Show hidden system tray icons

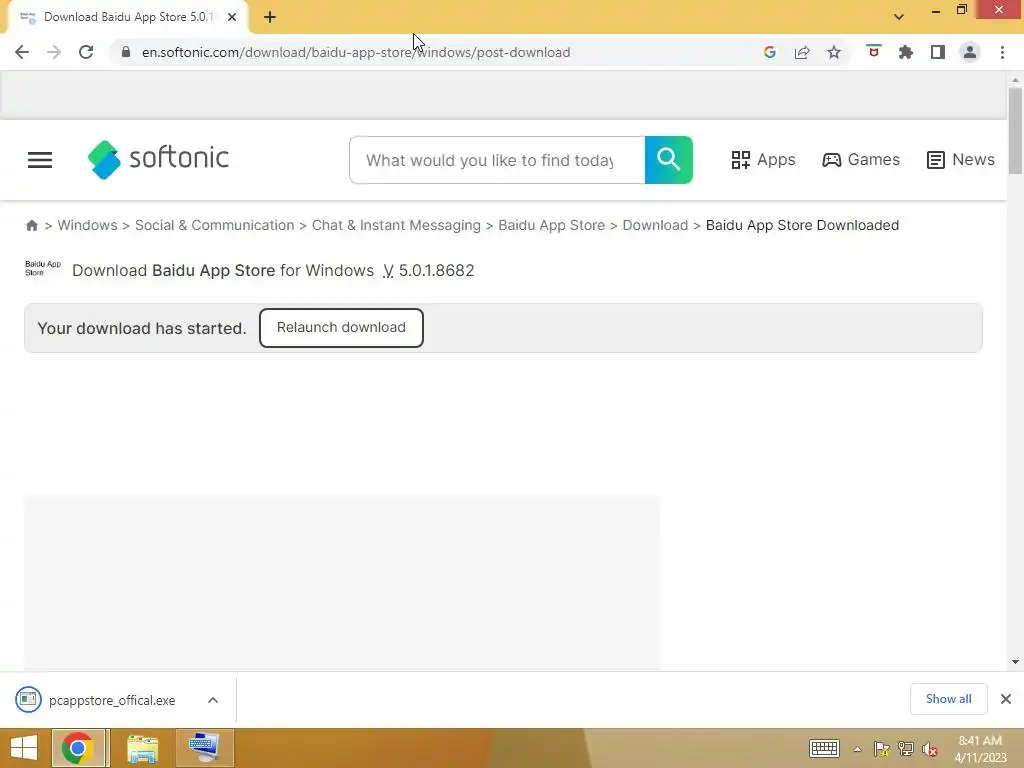(857, 749)
